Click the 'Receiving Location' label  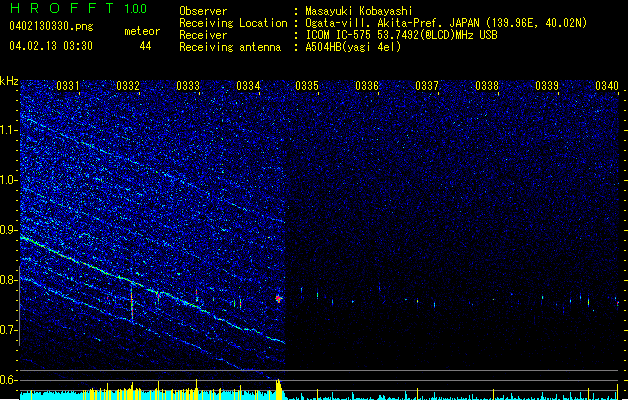[x=233, y=23]
